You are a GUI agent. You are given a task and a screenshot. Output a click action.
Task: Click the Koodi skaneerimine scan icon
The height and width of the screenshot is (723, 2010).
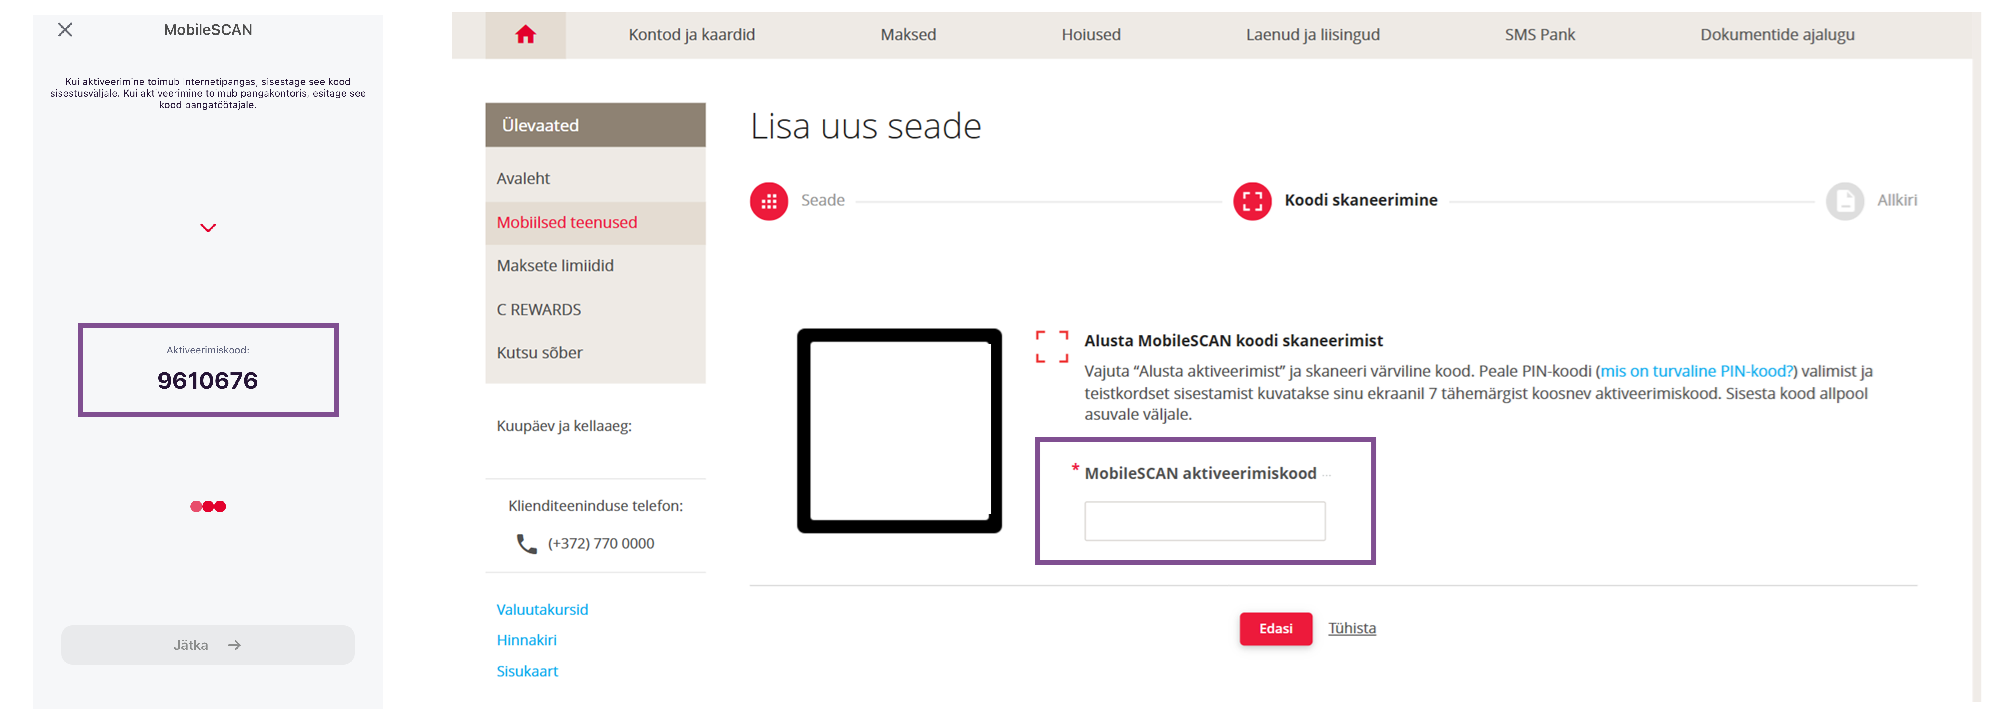[1252, 201]
